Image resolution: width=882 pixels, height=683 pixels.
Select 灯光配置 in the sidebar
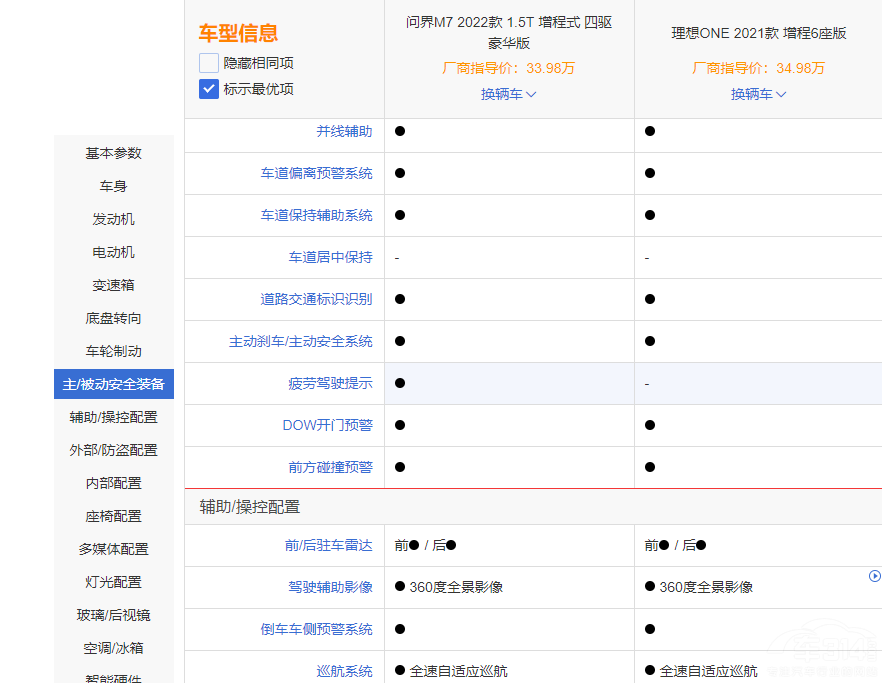113,582
